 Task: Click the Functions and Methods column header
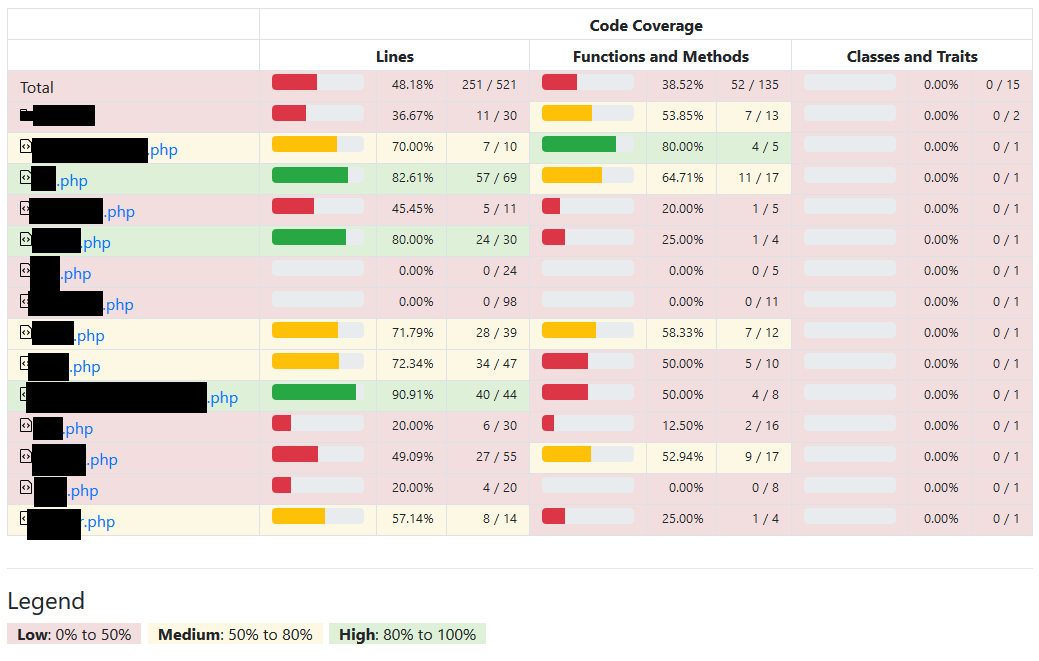pos(661,56)
